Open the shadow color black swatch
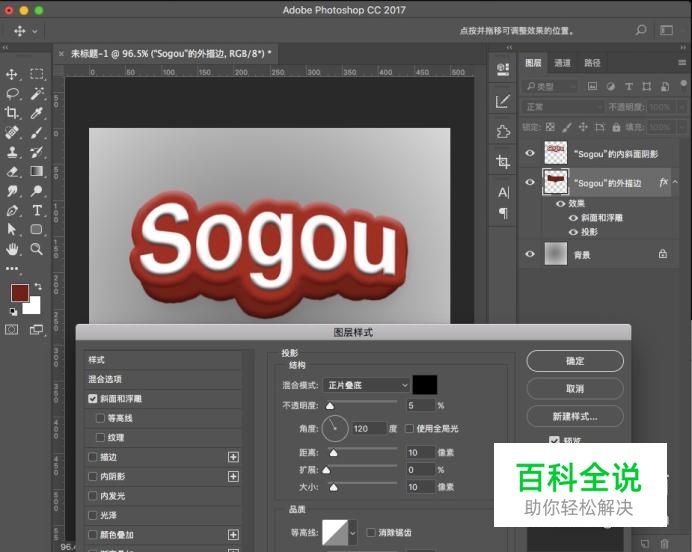692x552 pixels. point(425,385)
